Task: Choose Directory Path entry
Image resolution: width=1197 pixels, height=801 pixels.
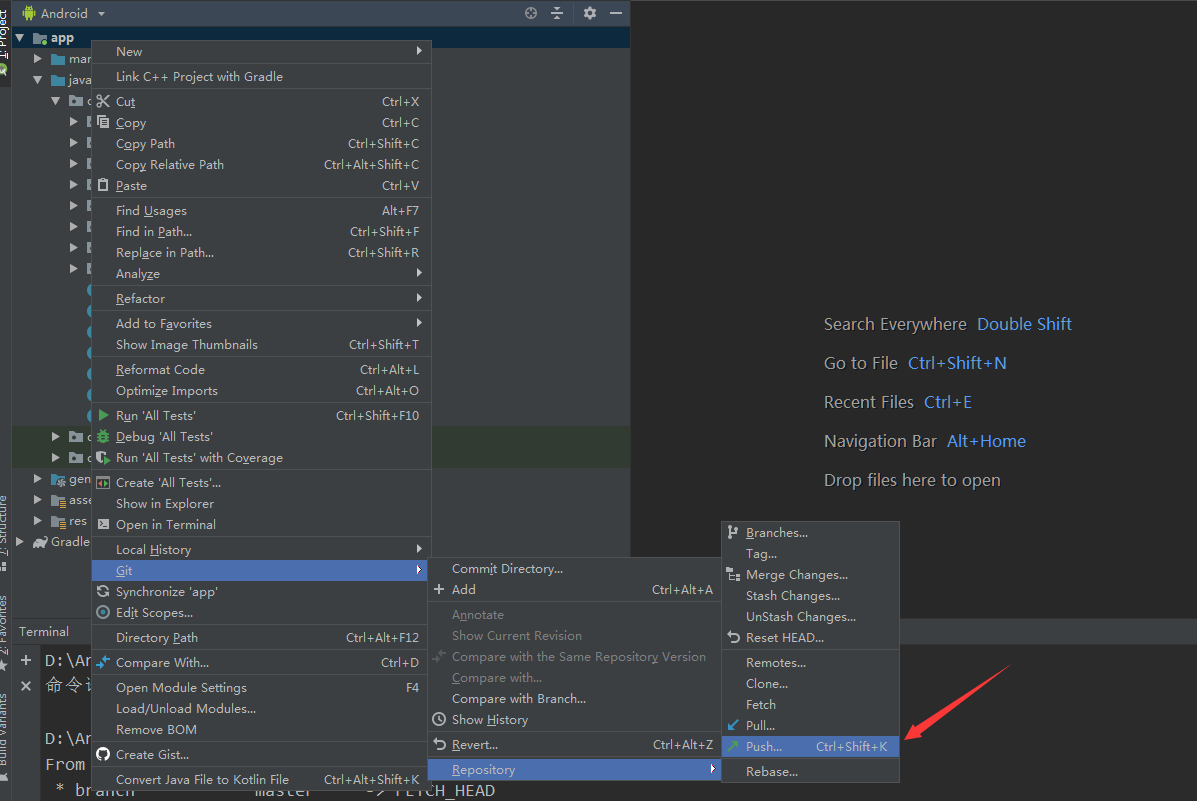Action: (x=261, y=638)
